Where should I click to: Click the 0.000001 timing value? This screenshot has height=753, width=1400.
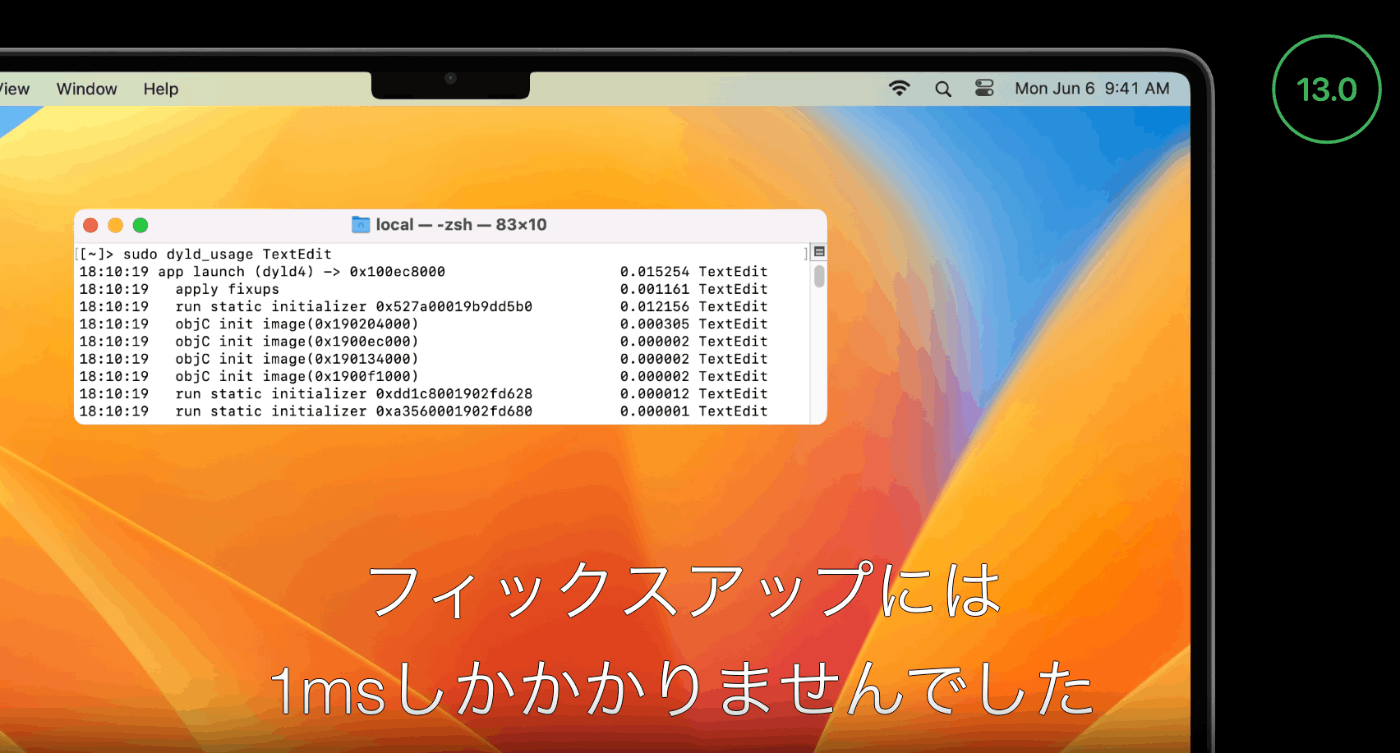(x=654, y=411)
